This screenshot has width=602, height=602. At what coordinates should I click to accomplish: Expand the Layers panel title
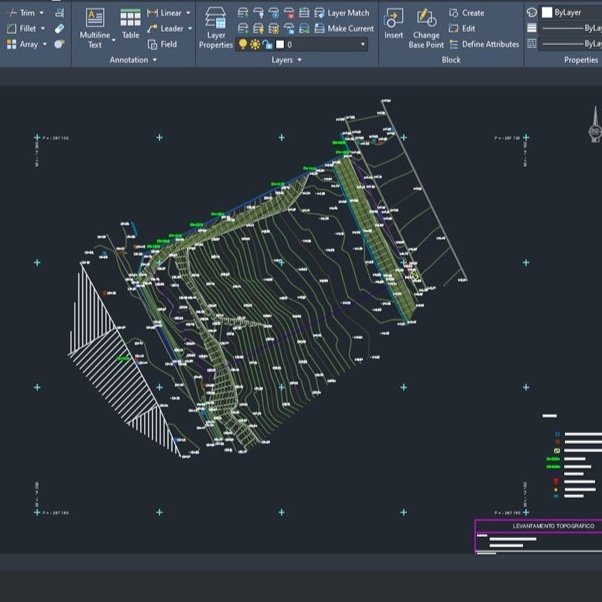287,60
